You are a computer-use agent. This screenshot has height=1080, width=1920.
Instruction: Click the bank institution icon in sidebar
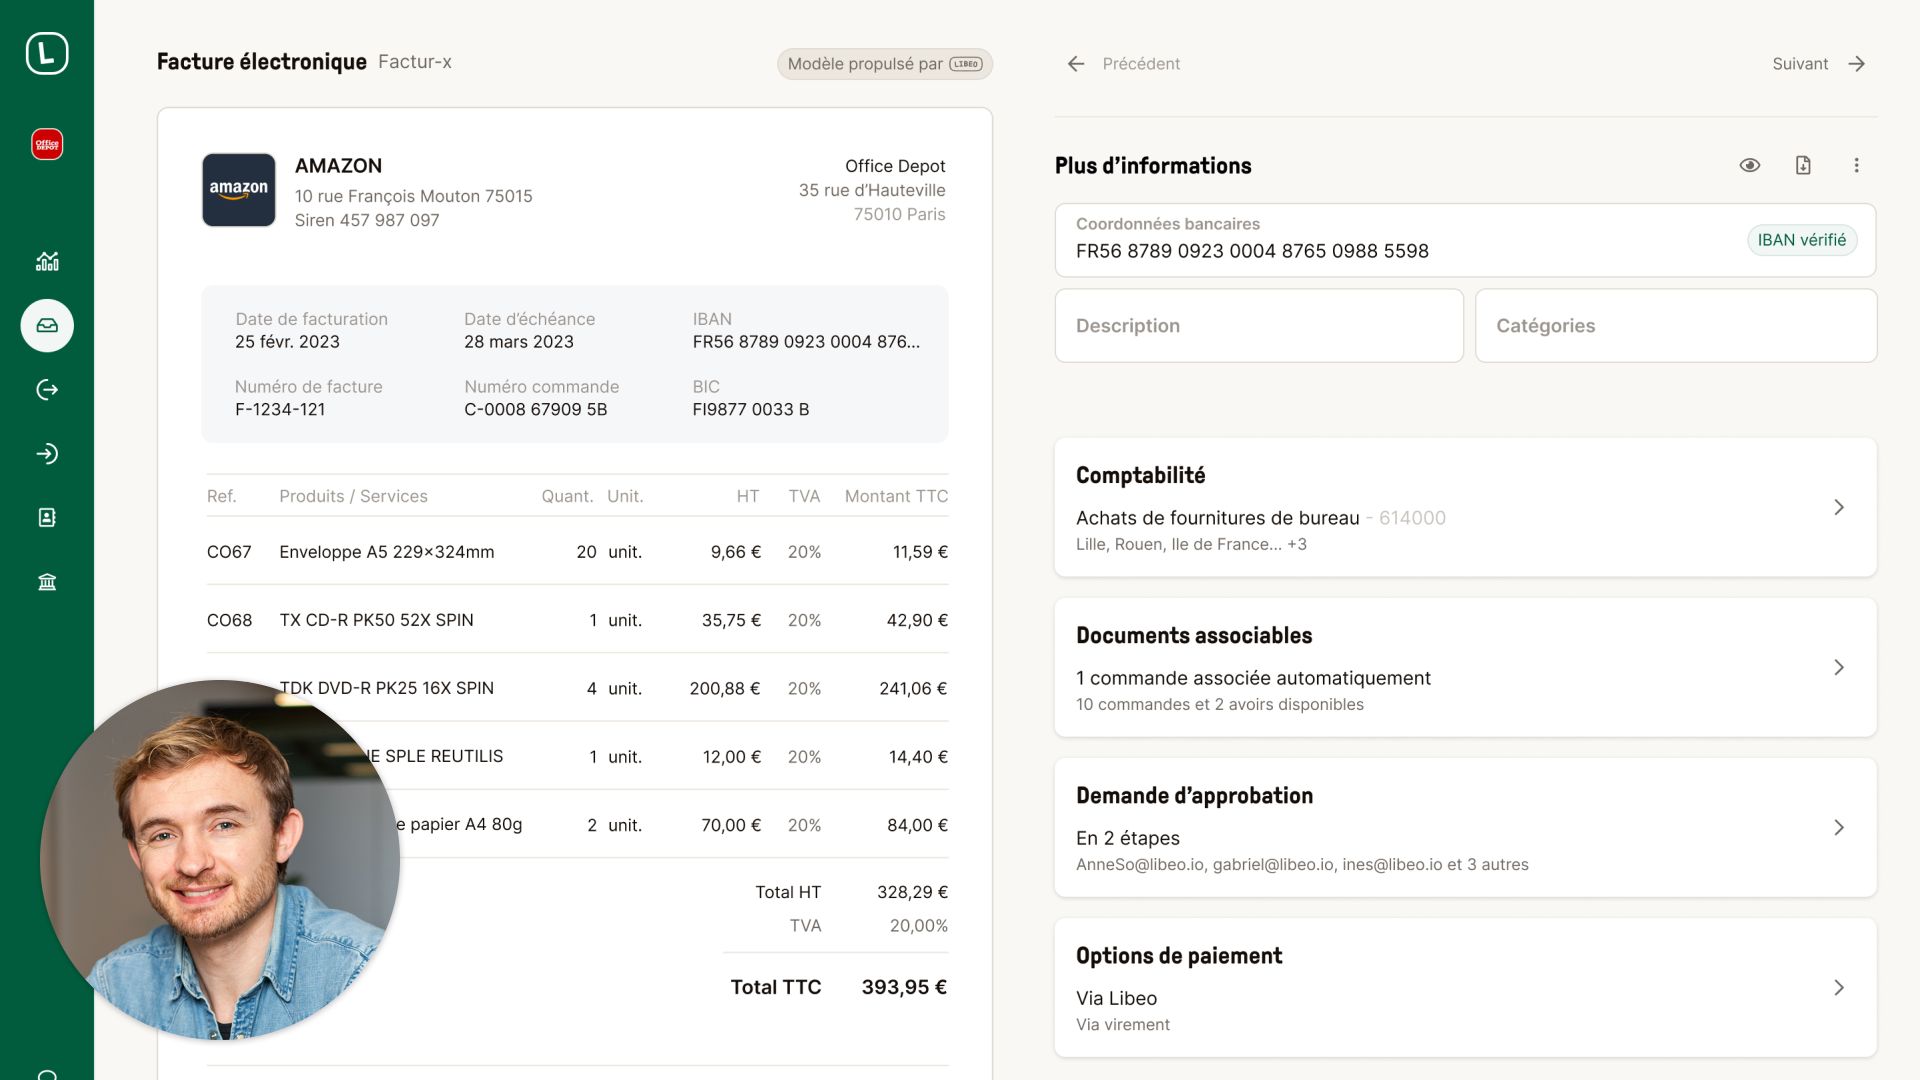pos(47,581)
